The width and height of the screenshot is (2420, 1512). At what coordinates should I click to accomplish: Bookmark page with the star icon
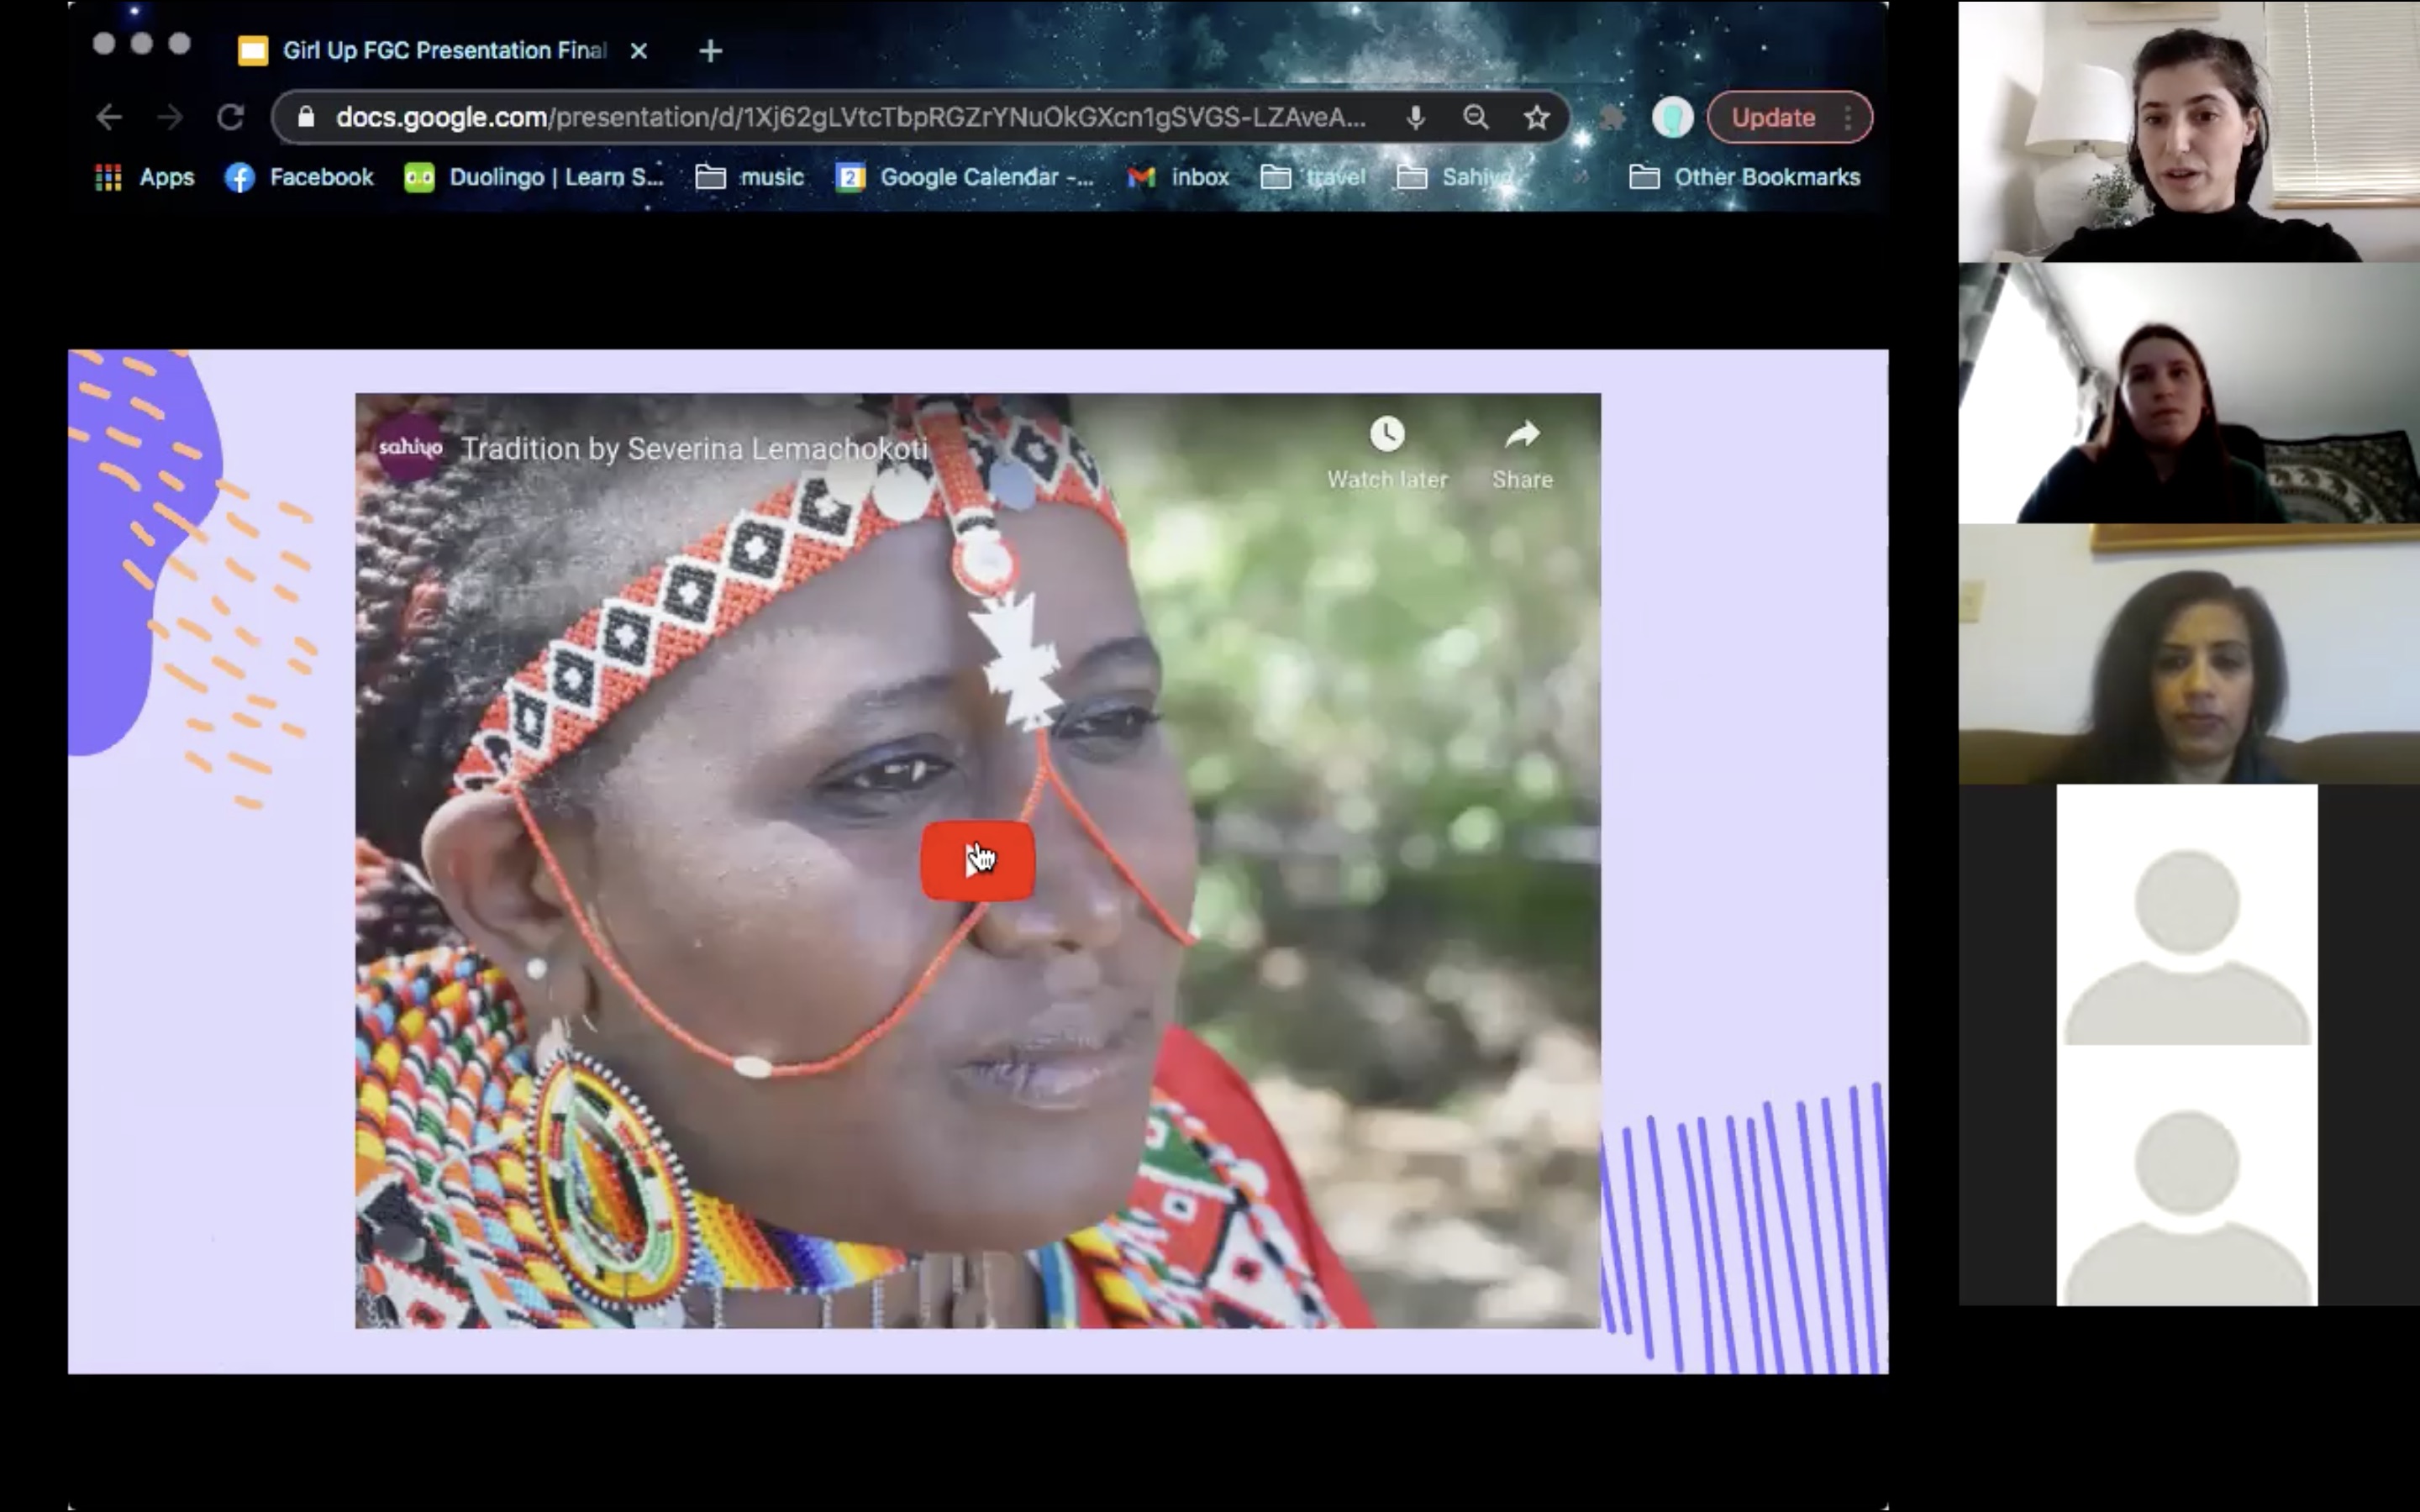(1536, 118)
